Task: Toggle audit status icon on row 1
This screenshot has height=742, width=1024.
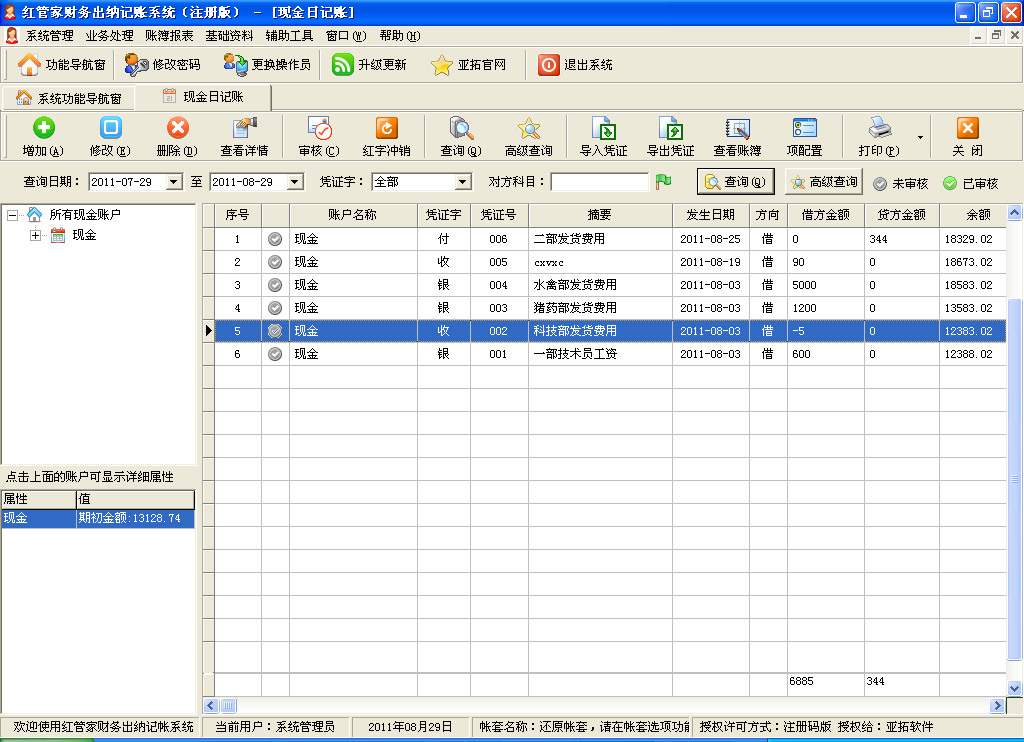Action: [x=275, y=239]
